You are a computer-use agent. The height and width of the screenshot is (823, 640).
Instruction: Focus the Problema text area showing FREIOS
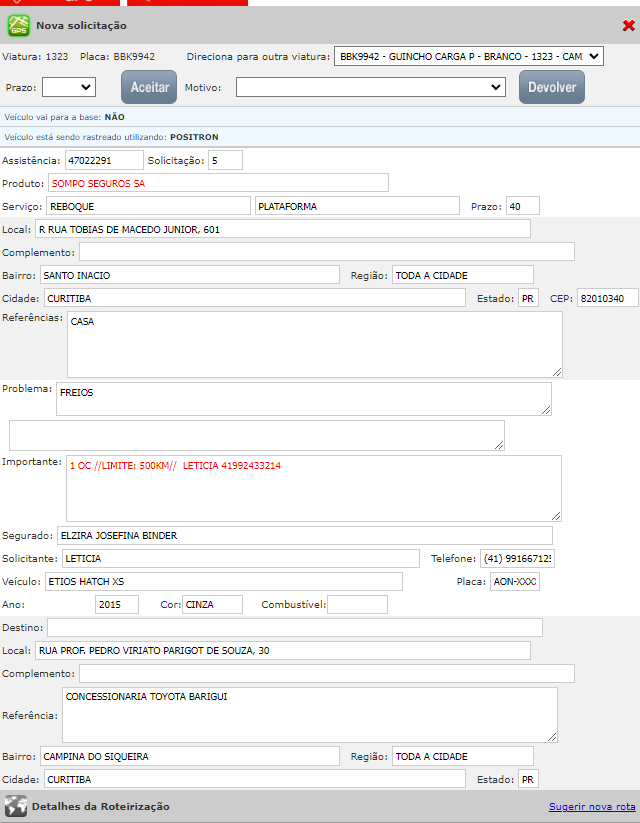coord(303,398)
